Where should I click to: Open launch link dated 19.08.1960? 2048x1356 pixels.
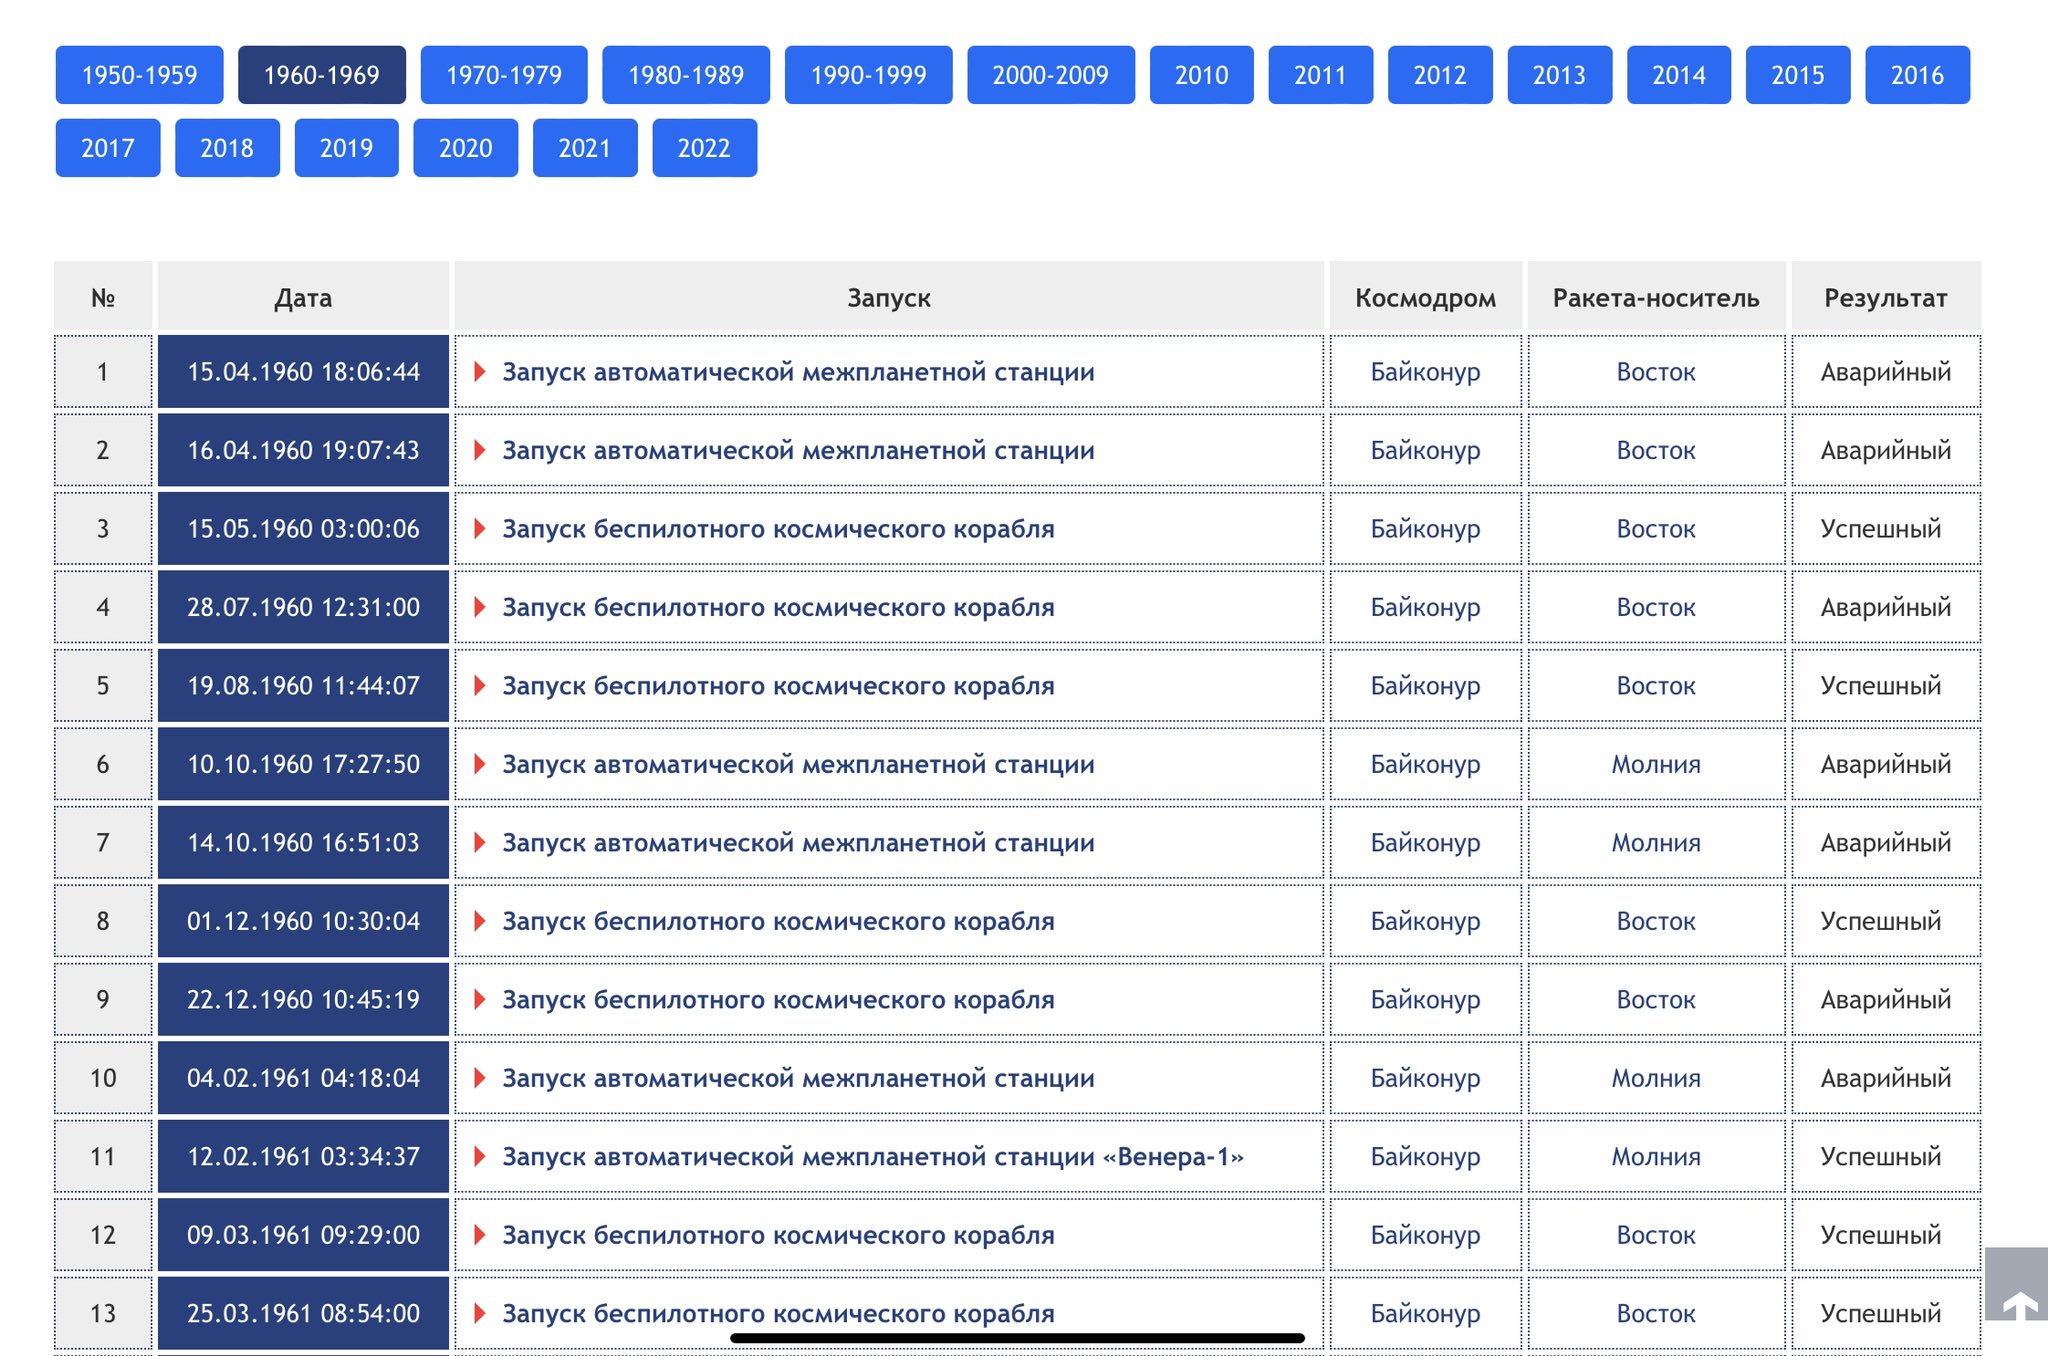click(x=777, y=686)
